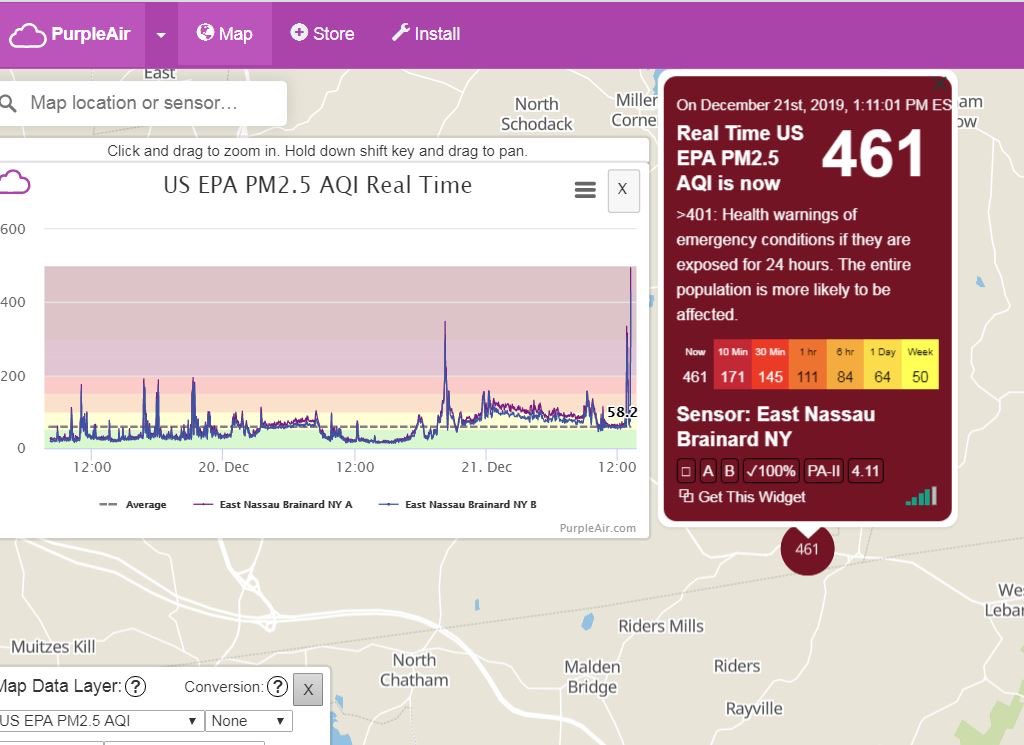Click the chart title US EPA PM2.5 AQI Real Time
The height and width of the screenshot is (745, 1024).
coord(317,185)
